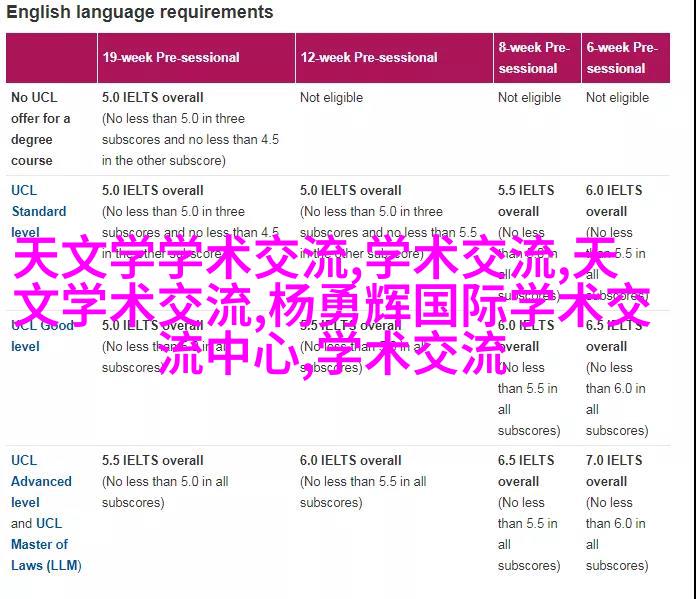Click the 8-week Pre-sessional column header

tap(537, 58)
